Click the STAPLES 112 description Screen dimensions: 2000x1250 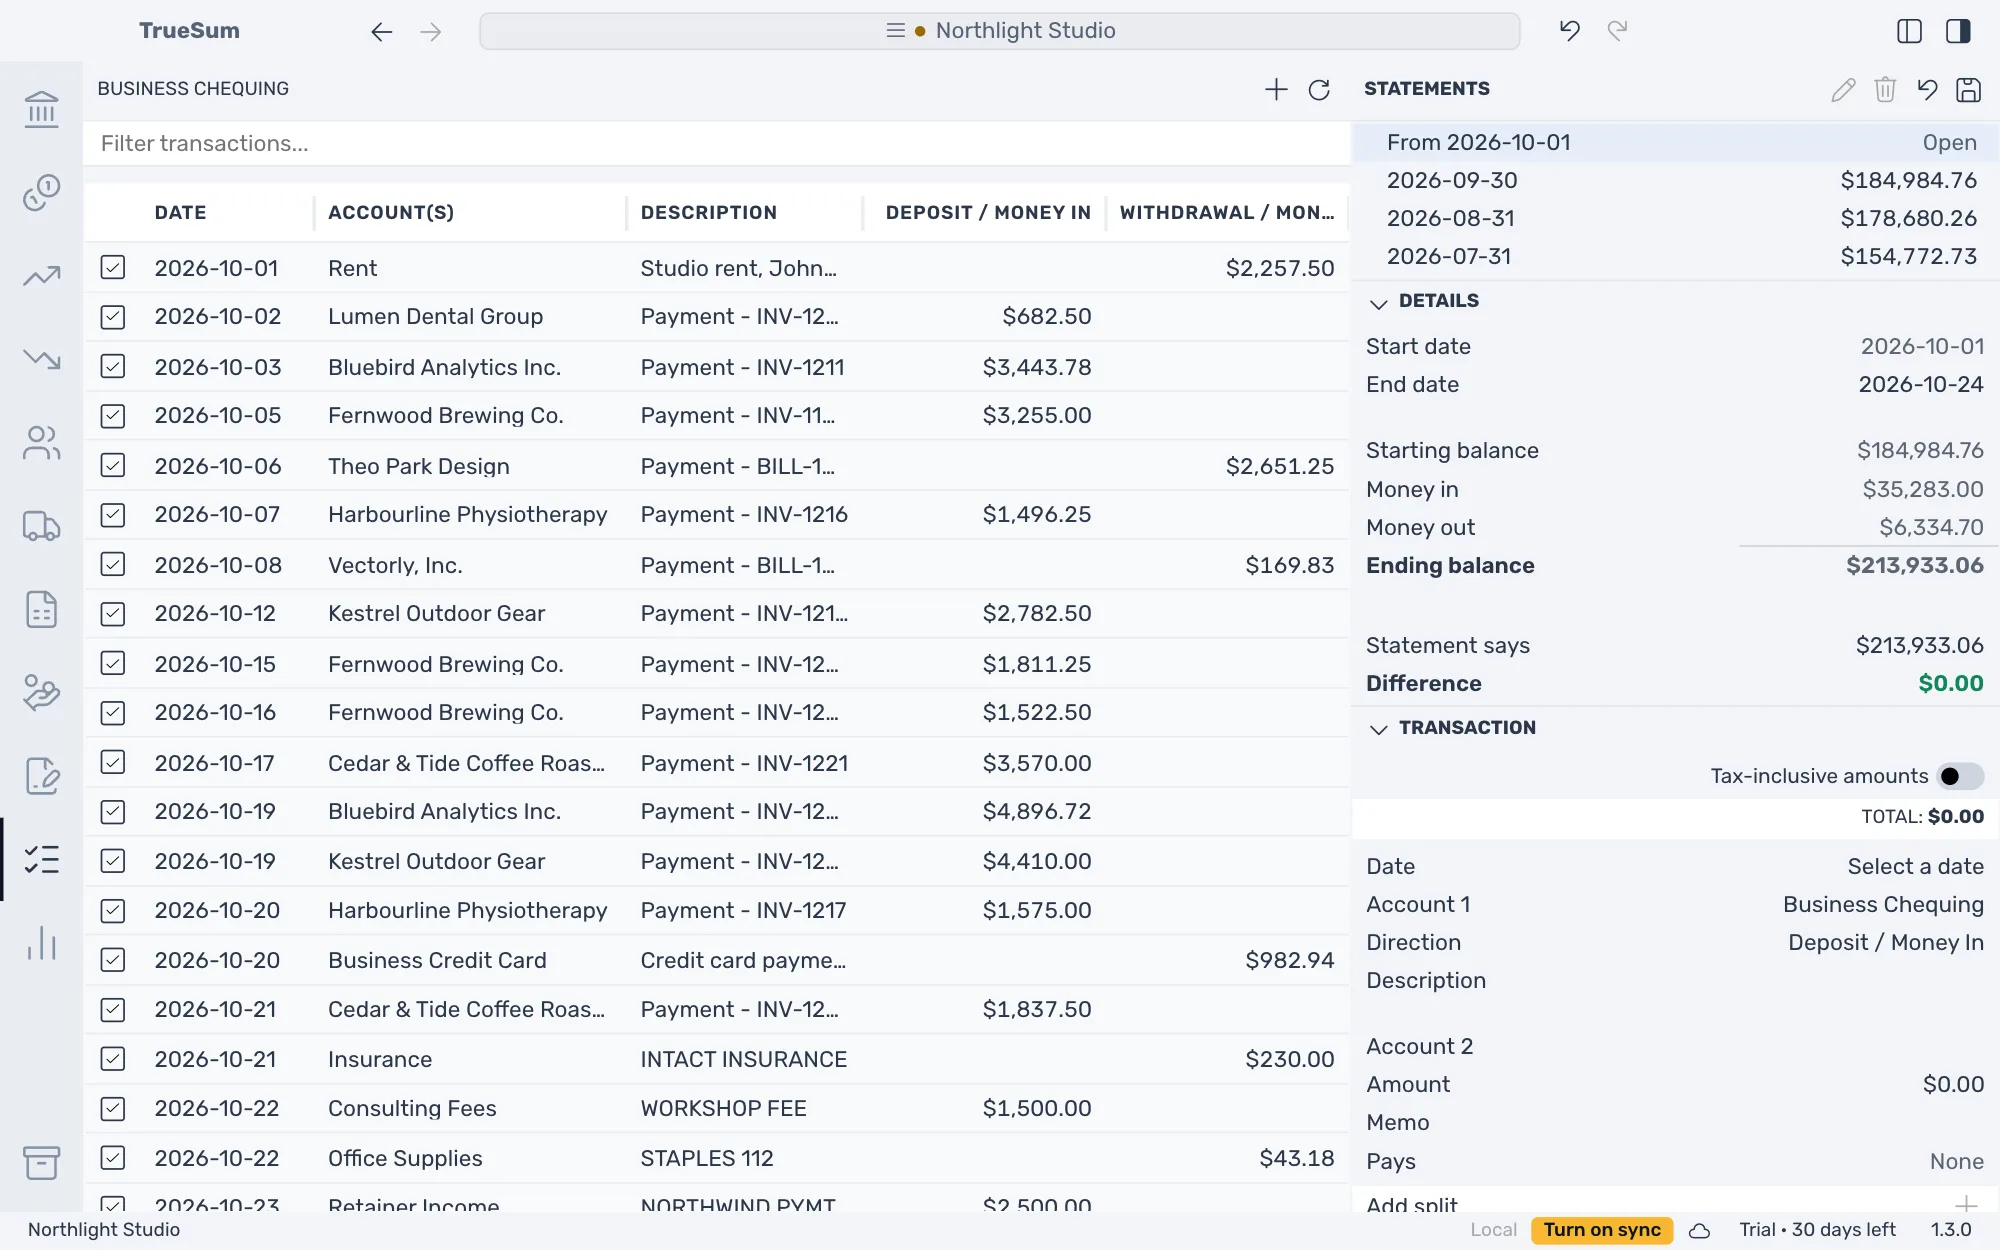click(x=707, y=1158)
